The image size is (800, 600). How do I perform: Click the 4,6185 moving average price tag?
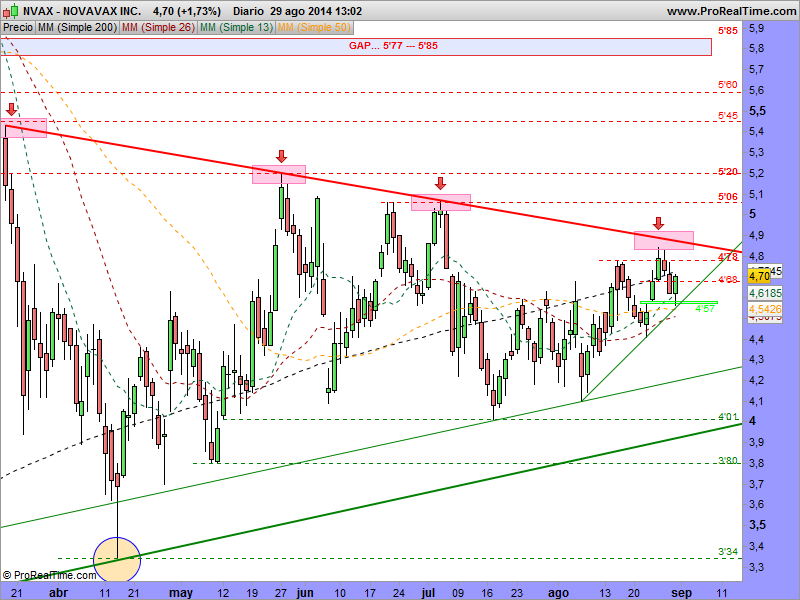click(765, 293)
